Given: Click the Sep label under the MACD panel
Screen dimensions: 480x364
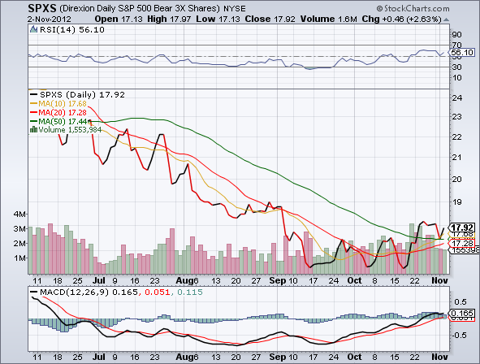Looking at the screenshot, I should 277,357.
